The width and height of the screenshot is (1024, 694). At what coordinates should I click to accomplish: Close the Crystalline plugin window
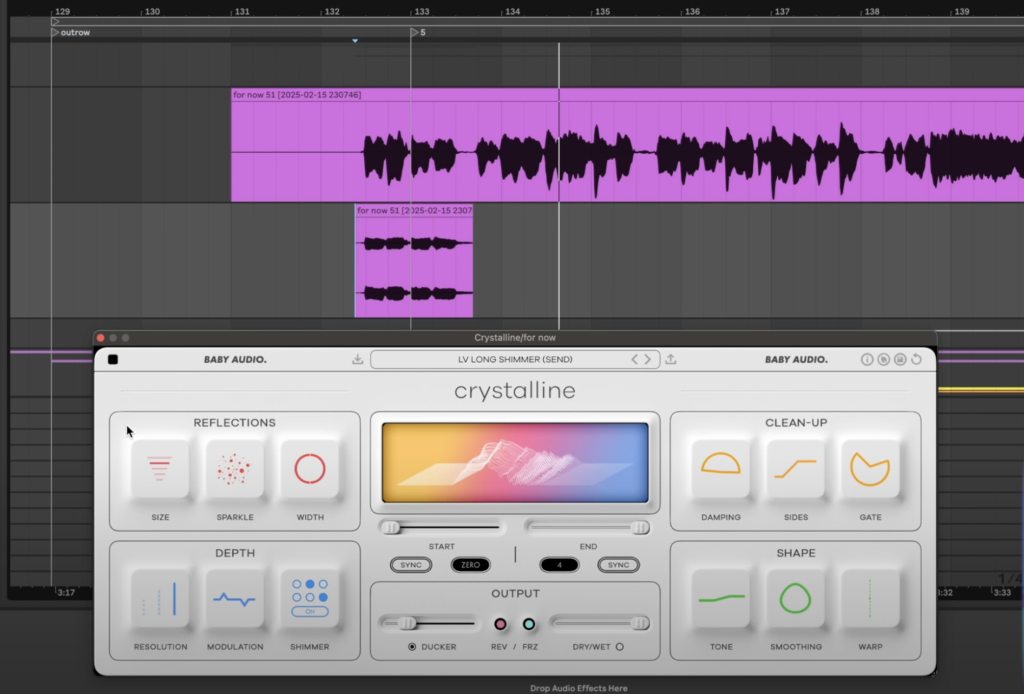point(101,338)
